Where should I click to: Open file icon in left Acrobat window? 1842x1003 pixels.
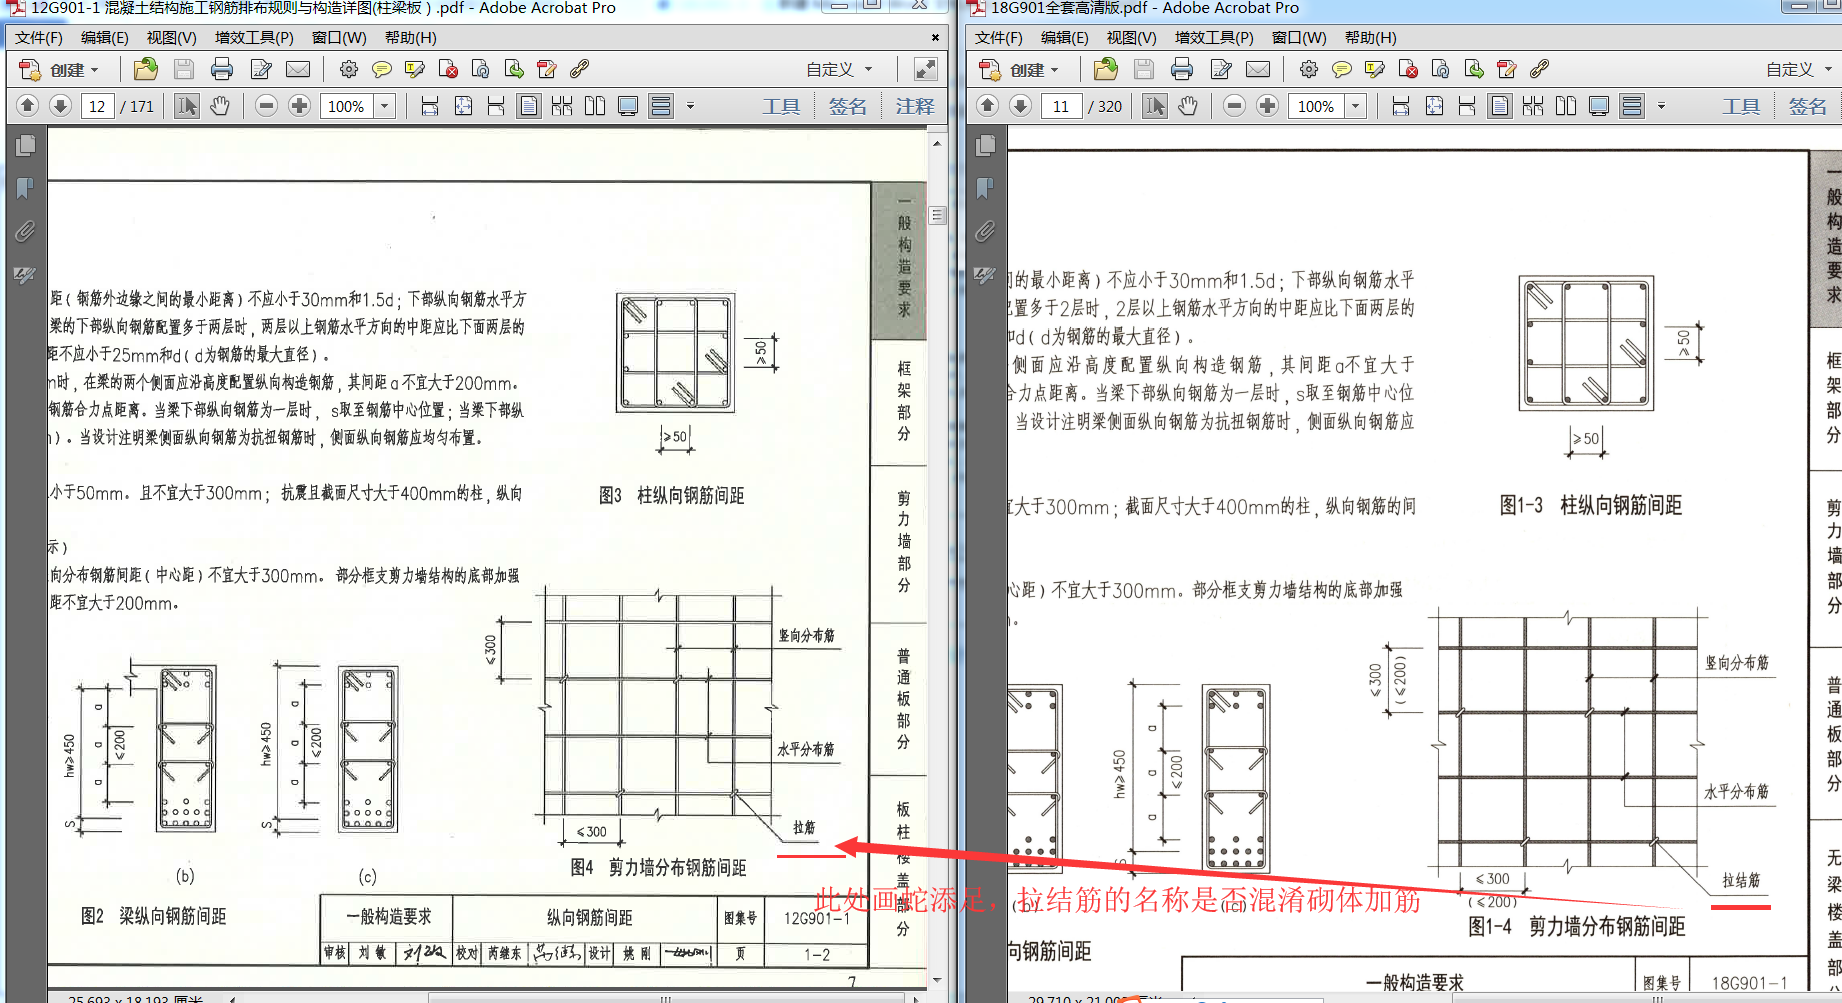coord(146,69)
